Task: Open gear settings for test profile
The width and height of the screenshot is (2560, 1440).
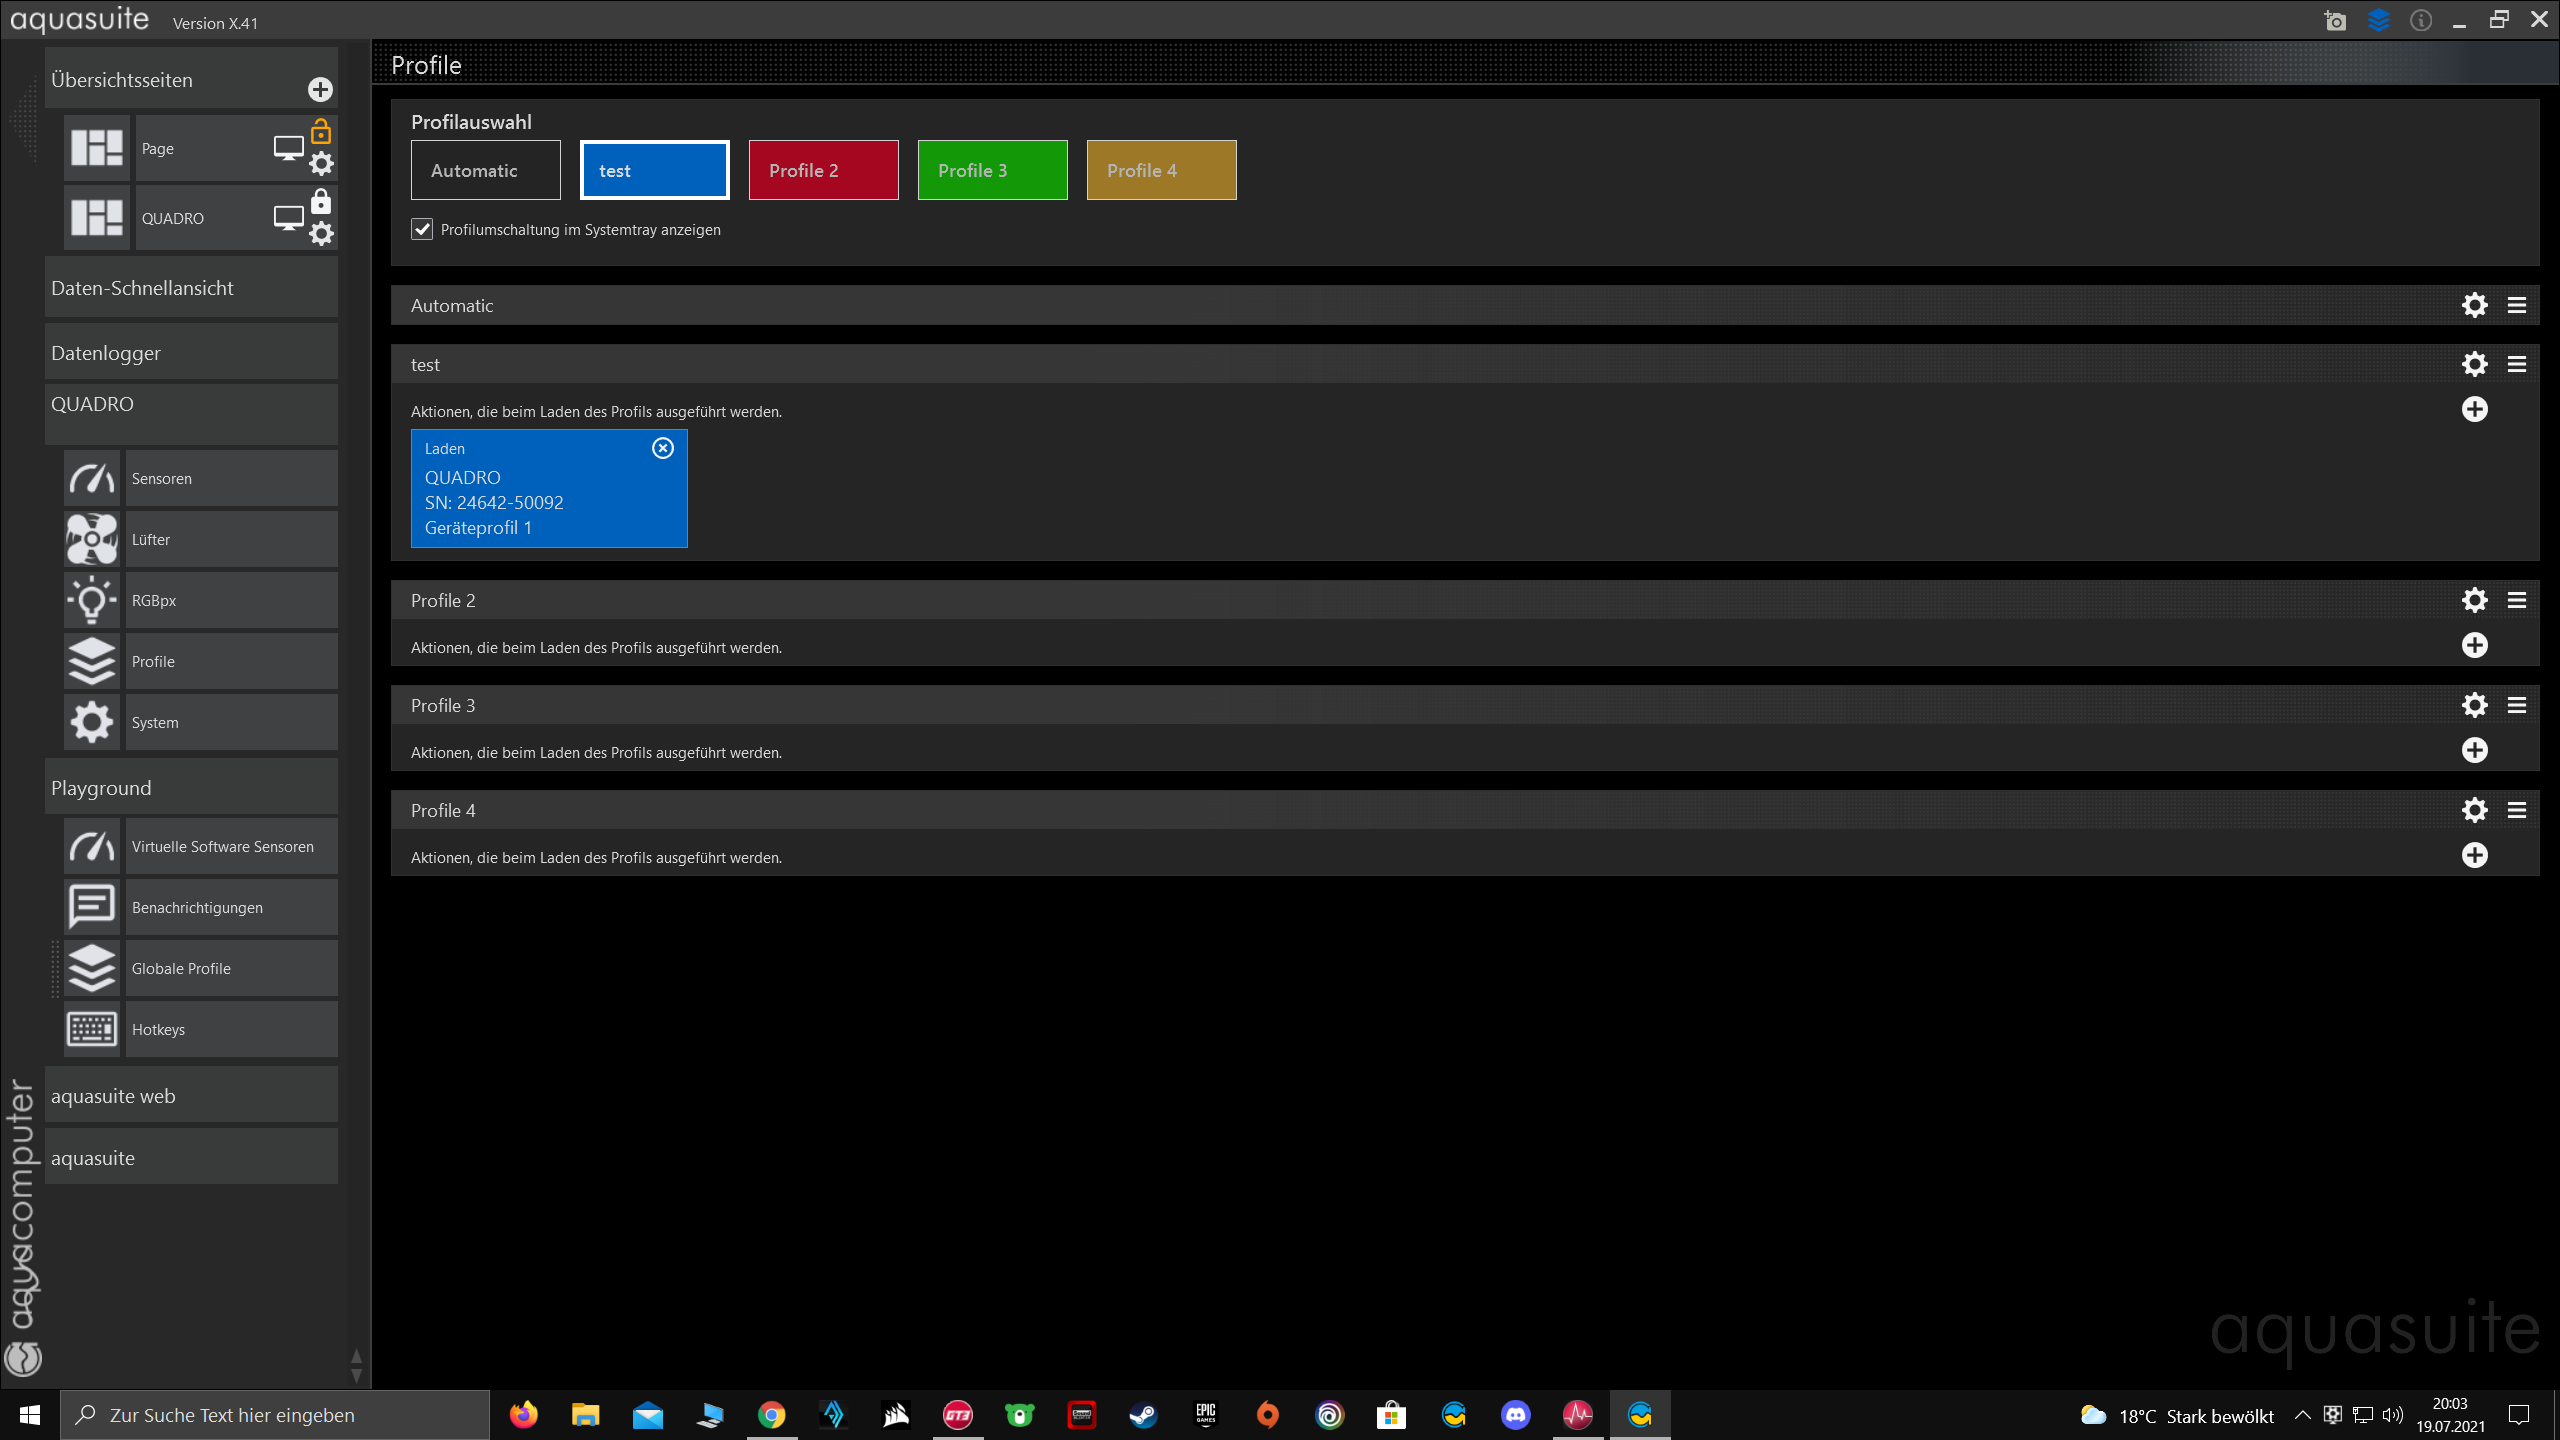Action: pos(2474,364)
